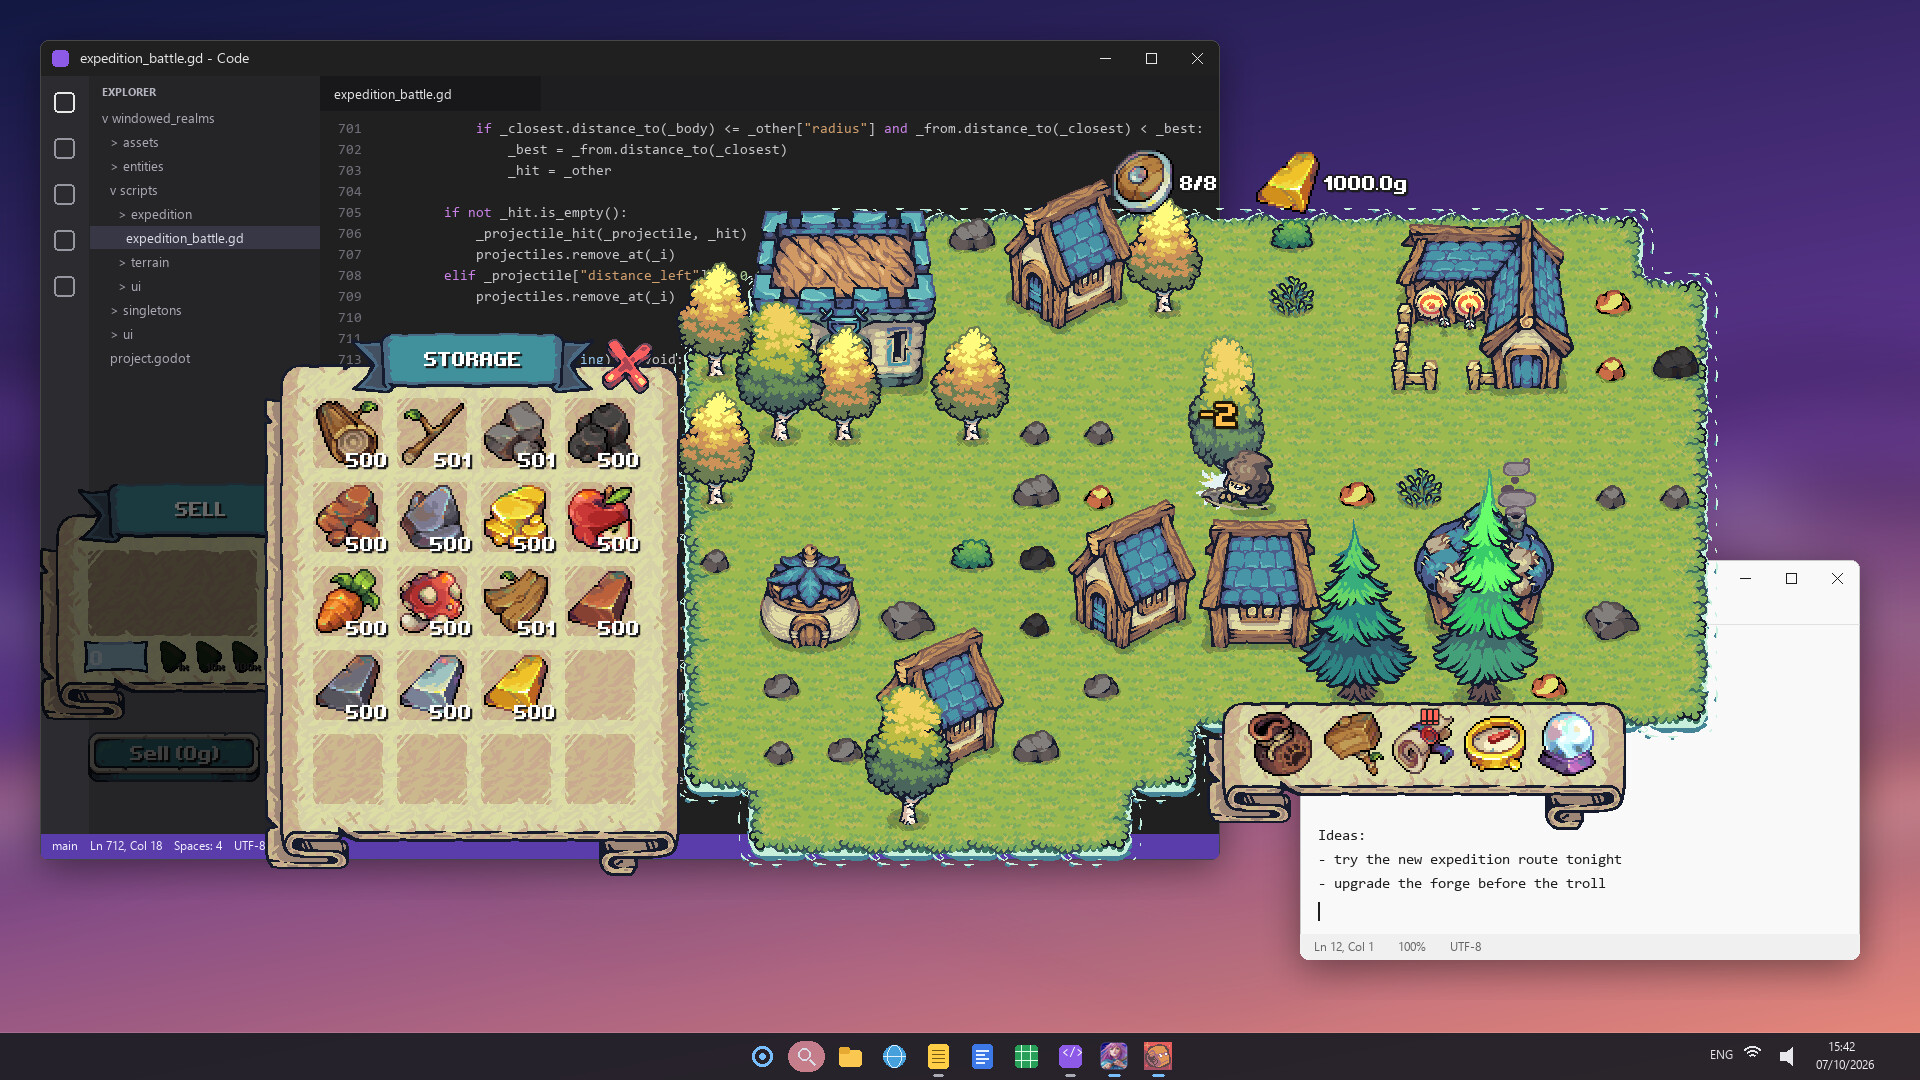Click the notepad text after the troll line
The width and height of the screenshot is (1920, 1080).
click(x=1320, y=911)
